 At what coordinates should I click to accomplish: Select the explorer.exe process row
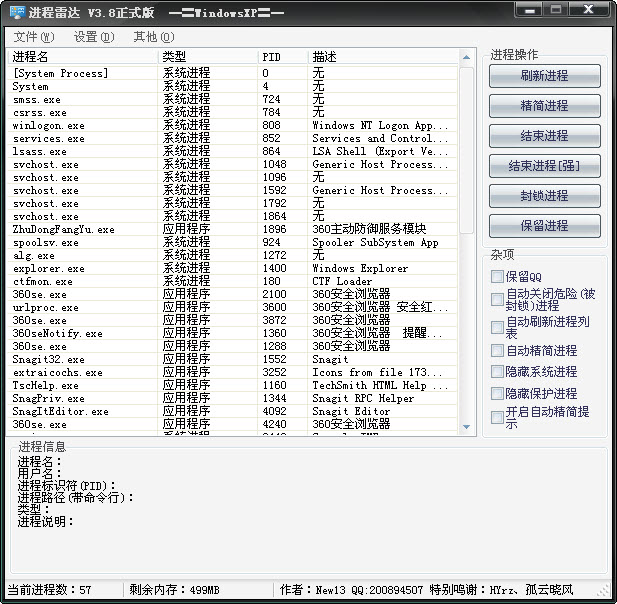click(233, 268)
